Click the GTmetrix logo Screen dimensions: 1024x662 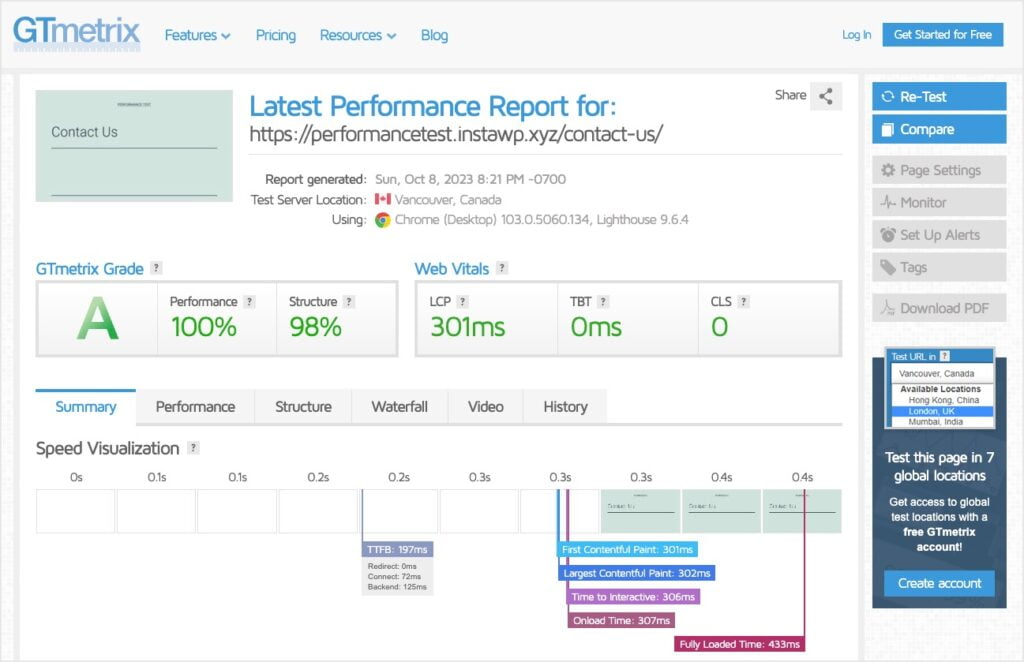pos(76,33)
